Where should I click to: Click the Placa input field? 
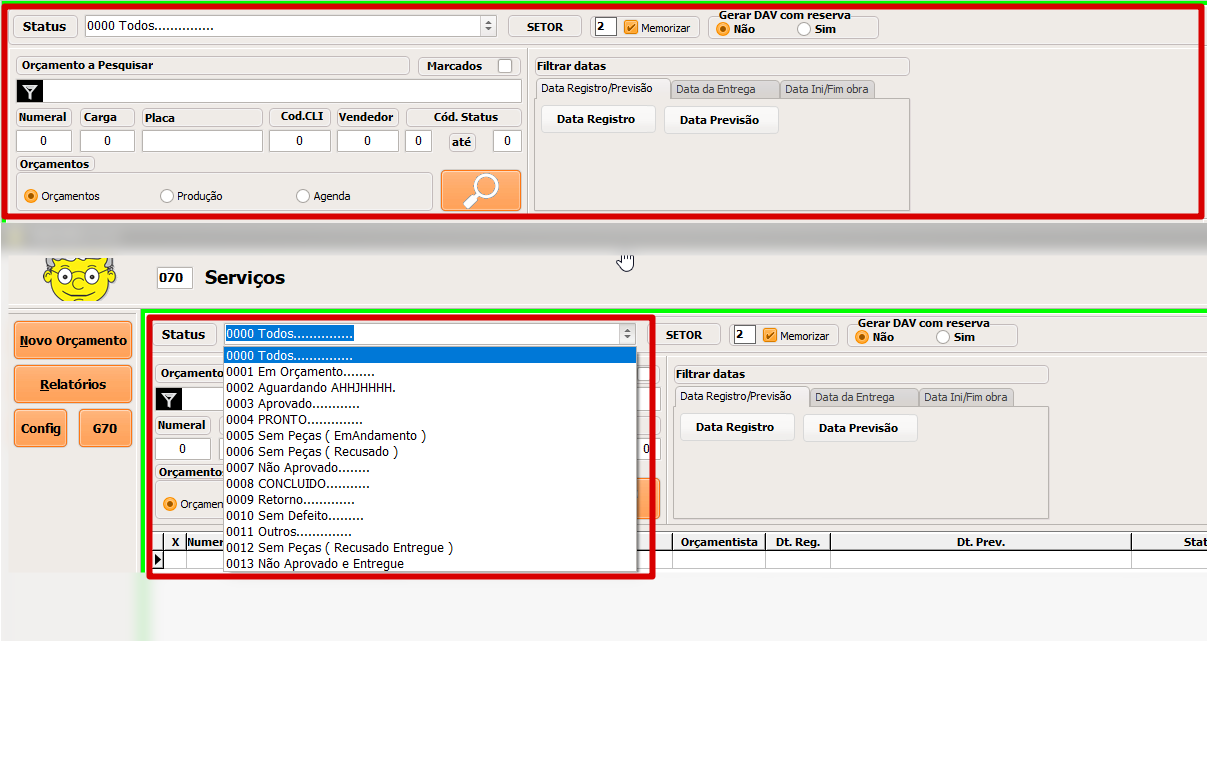[x=202, y=142]
